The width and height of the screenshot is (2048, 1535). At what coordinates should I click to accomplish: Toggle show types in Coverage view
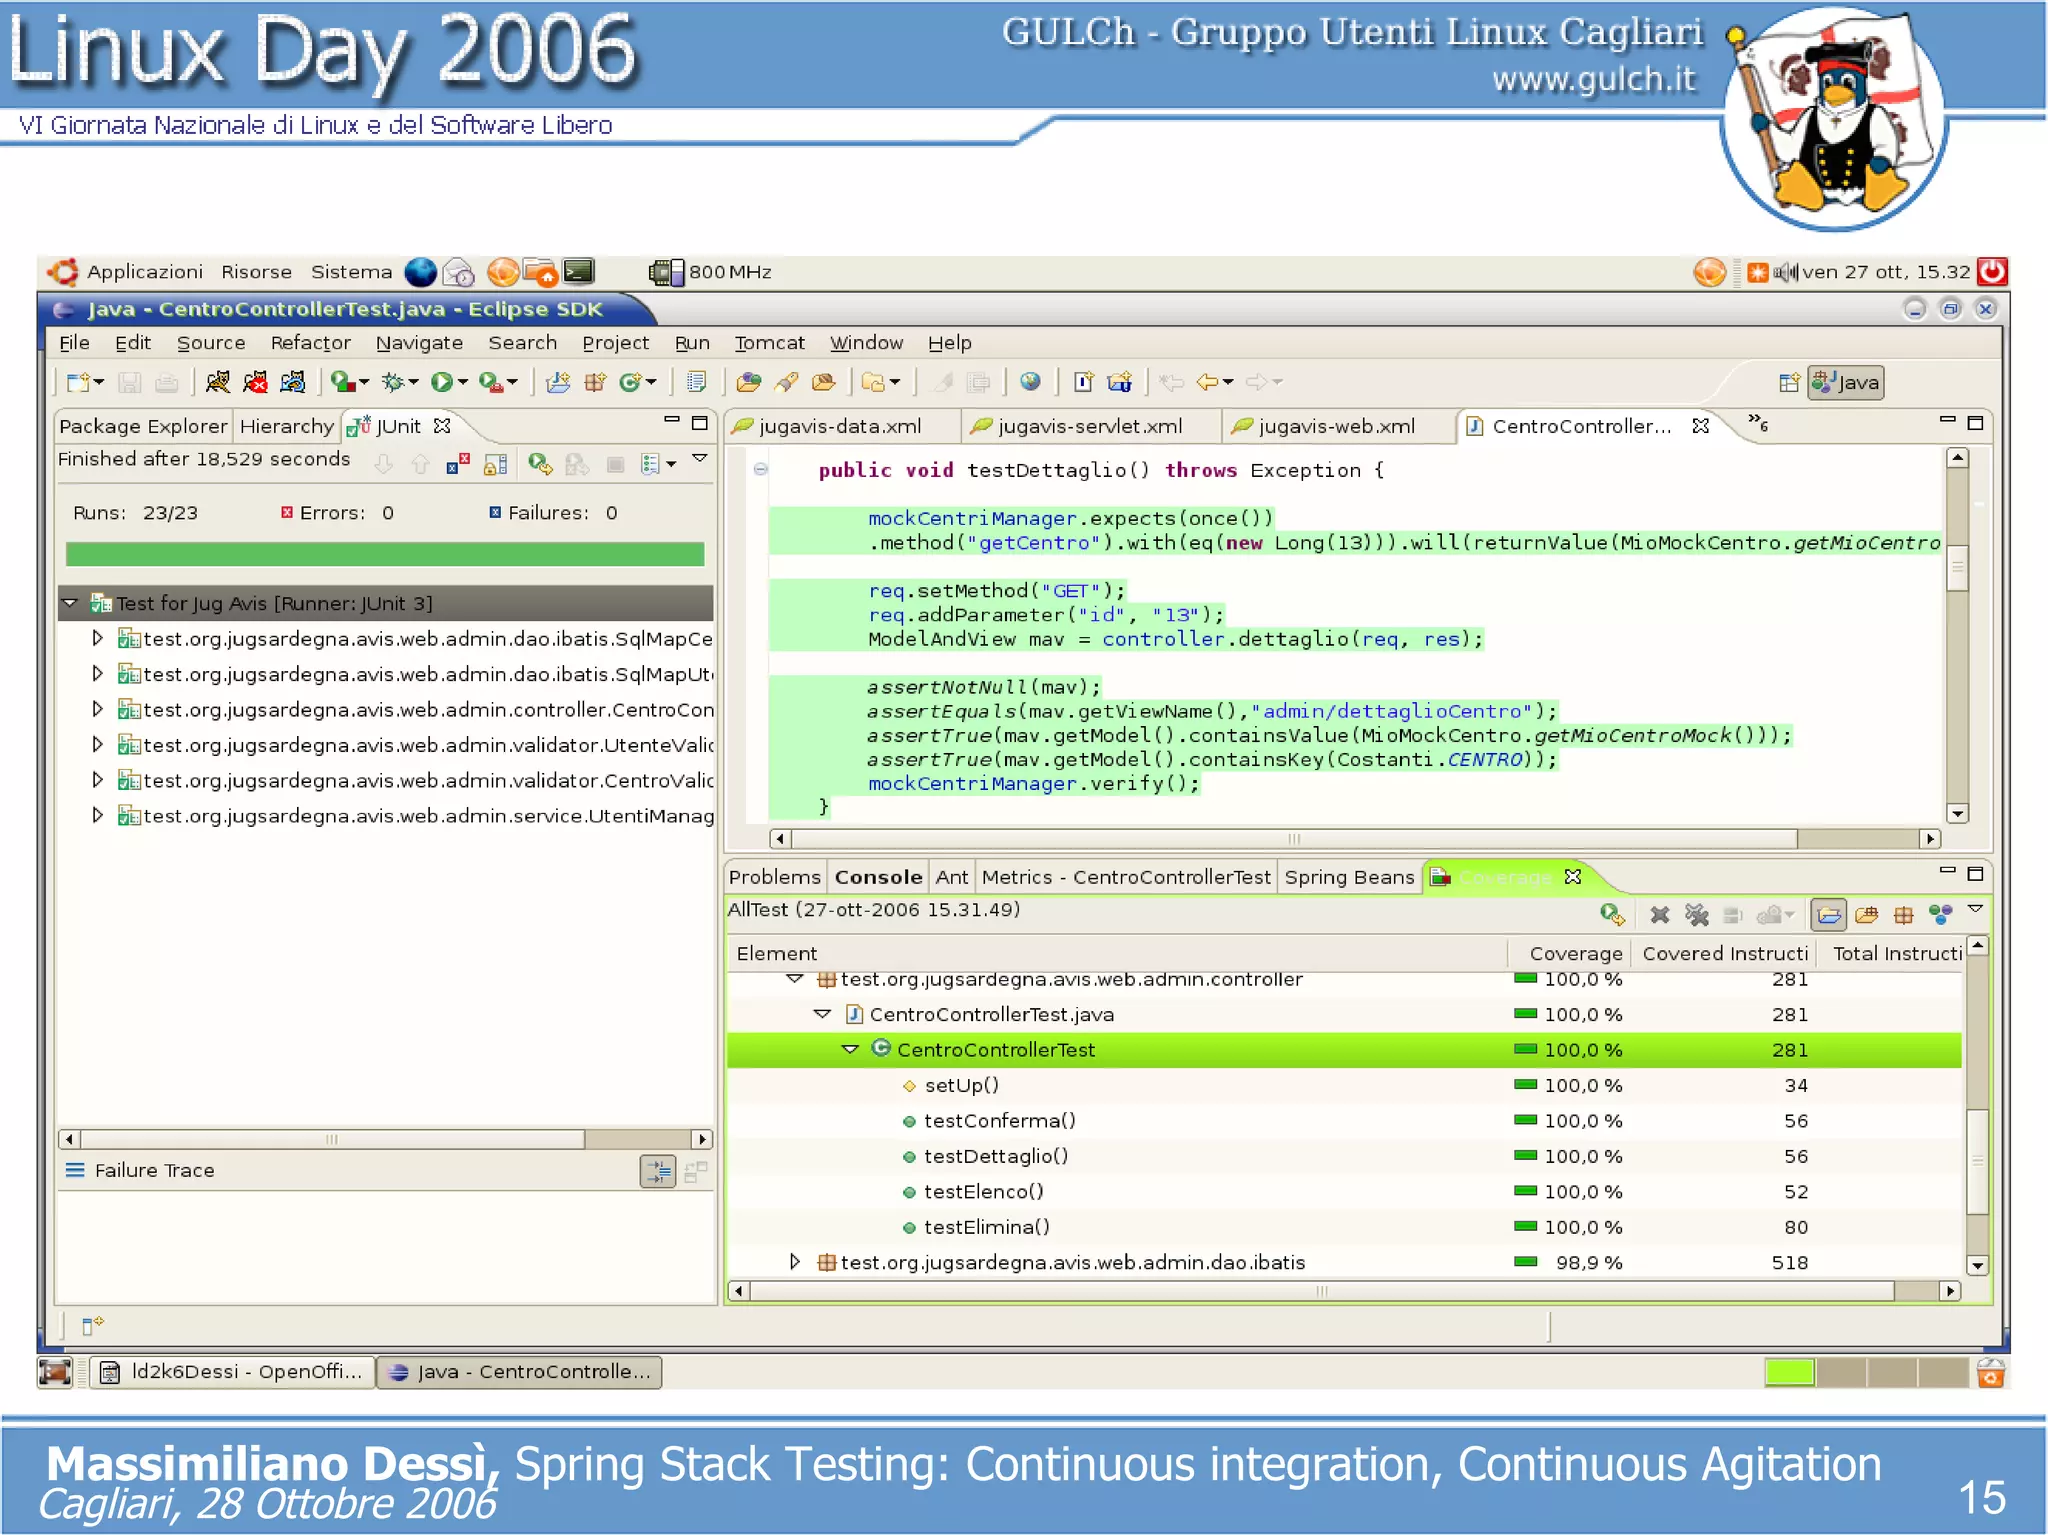1941,915
